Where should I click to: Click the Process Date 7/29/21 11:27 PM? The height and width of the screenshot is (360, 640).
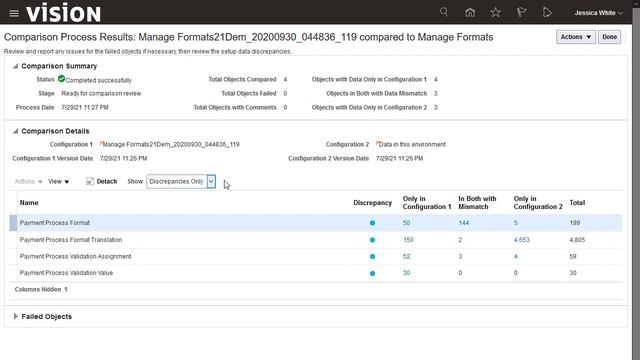tap(85, 107)
